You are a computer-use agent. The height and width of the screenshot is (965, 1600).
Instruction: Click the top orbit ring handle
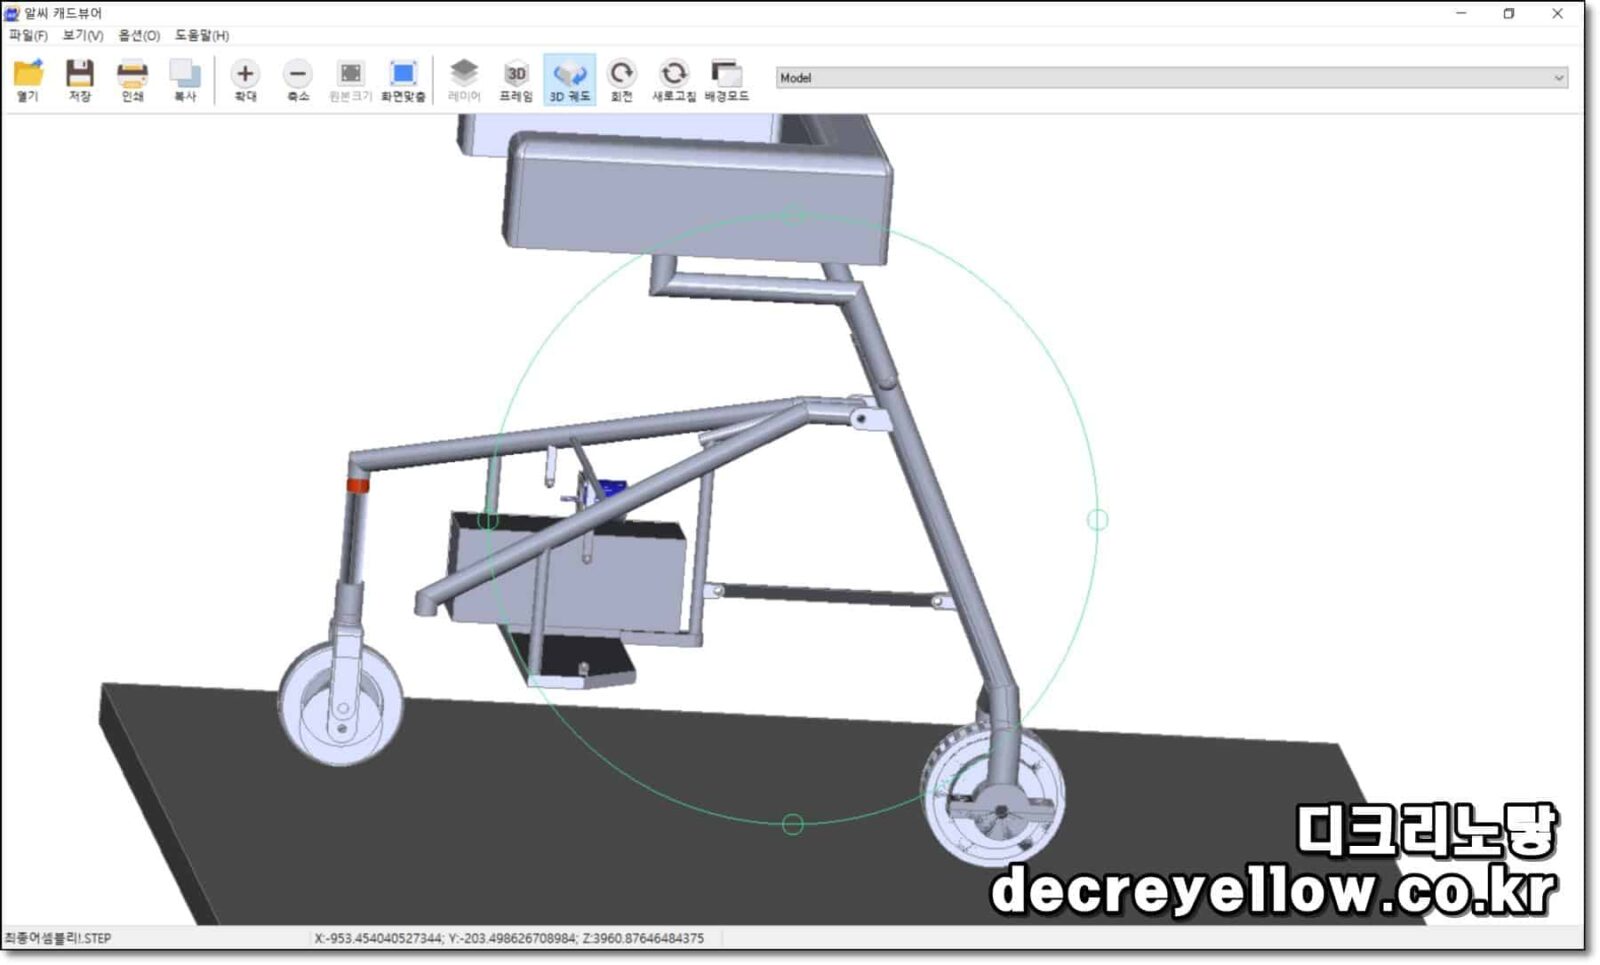click(794, 214)
